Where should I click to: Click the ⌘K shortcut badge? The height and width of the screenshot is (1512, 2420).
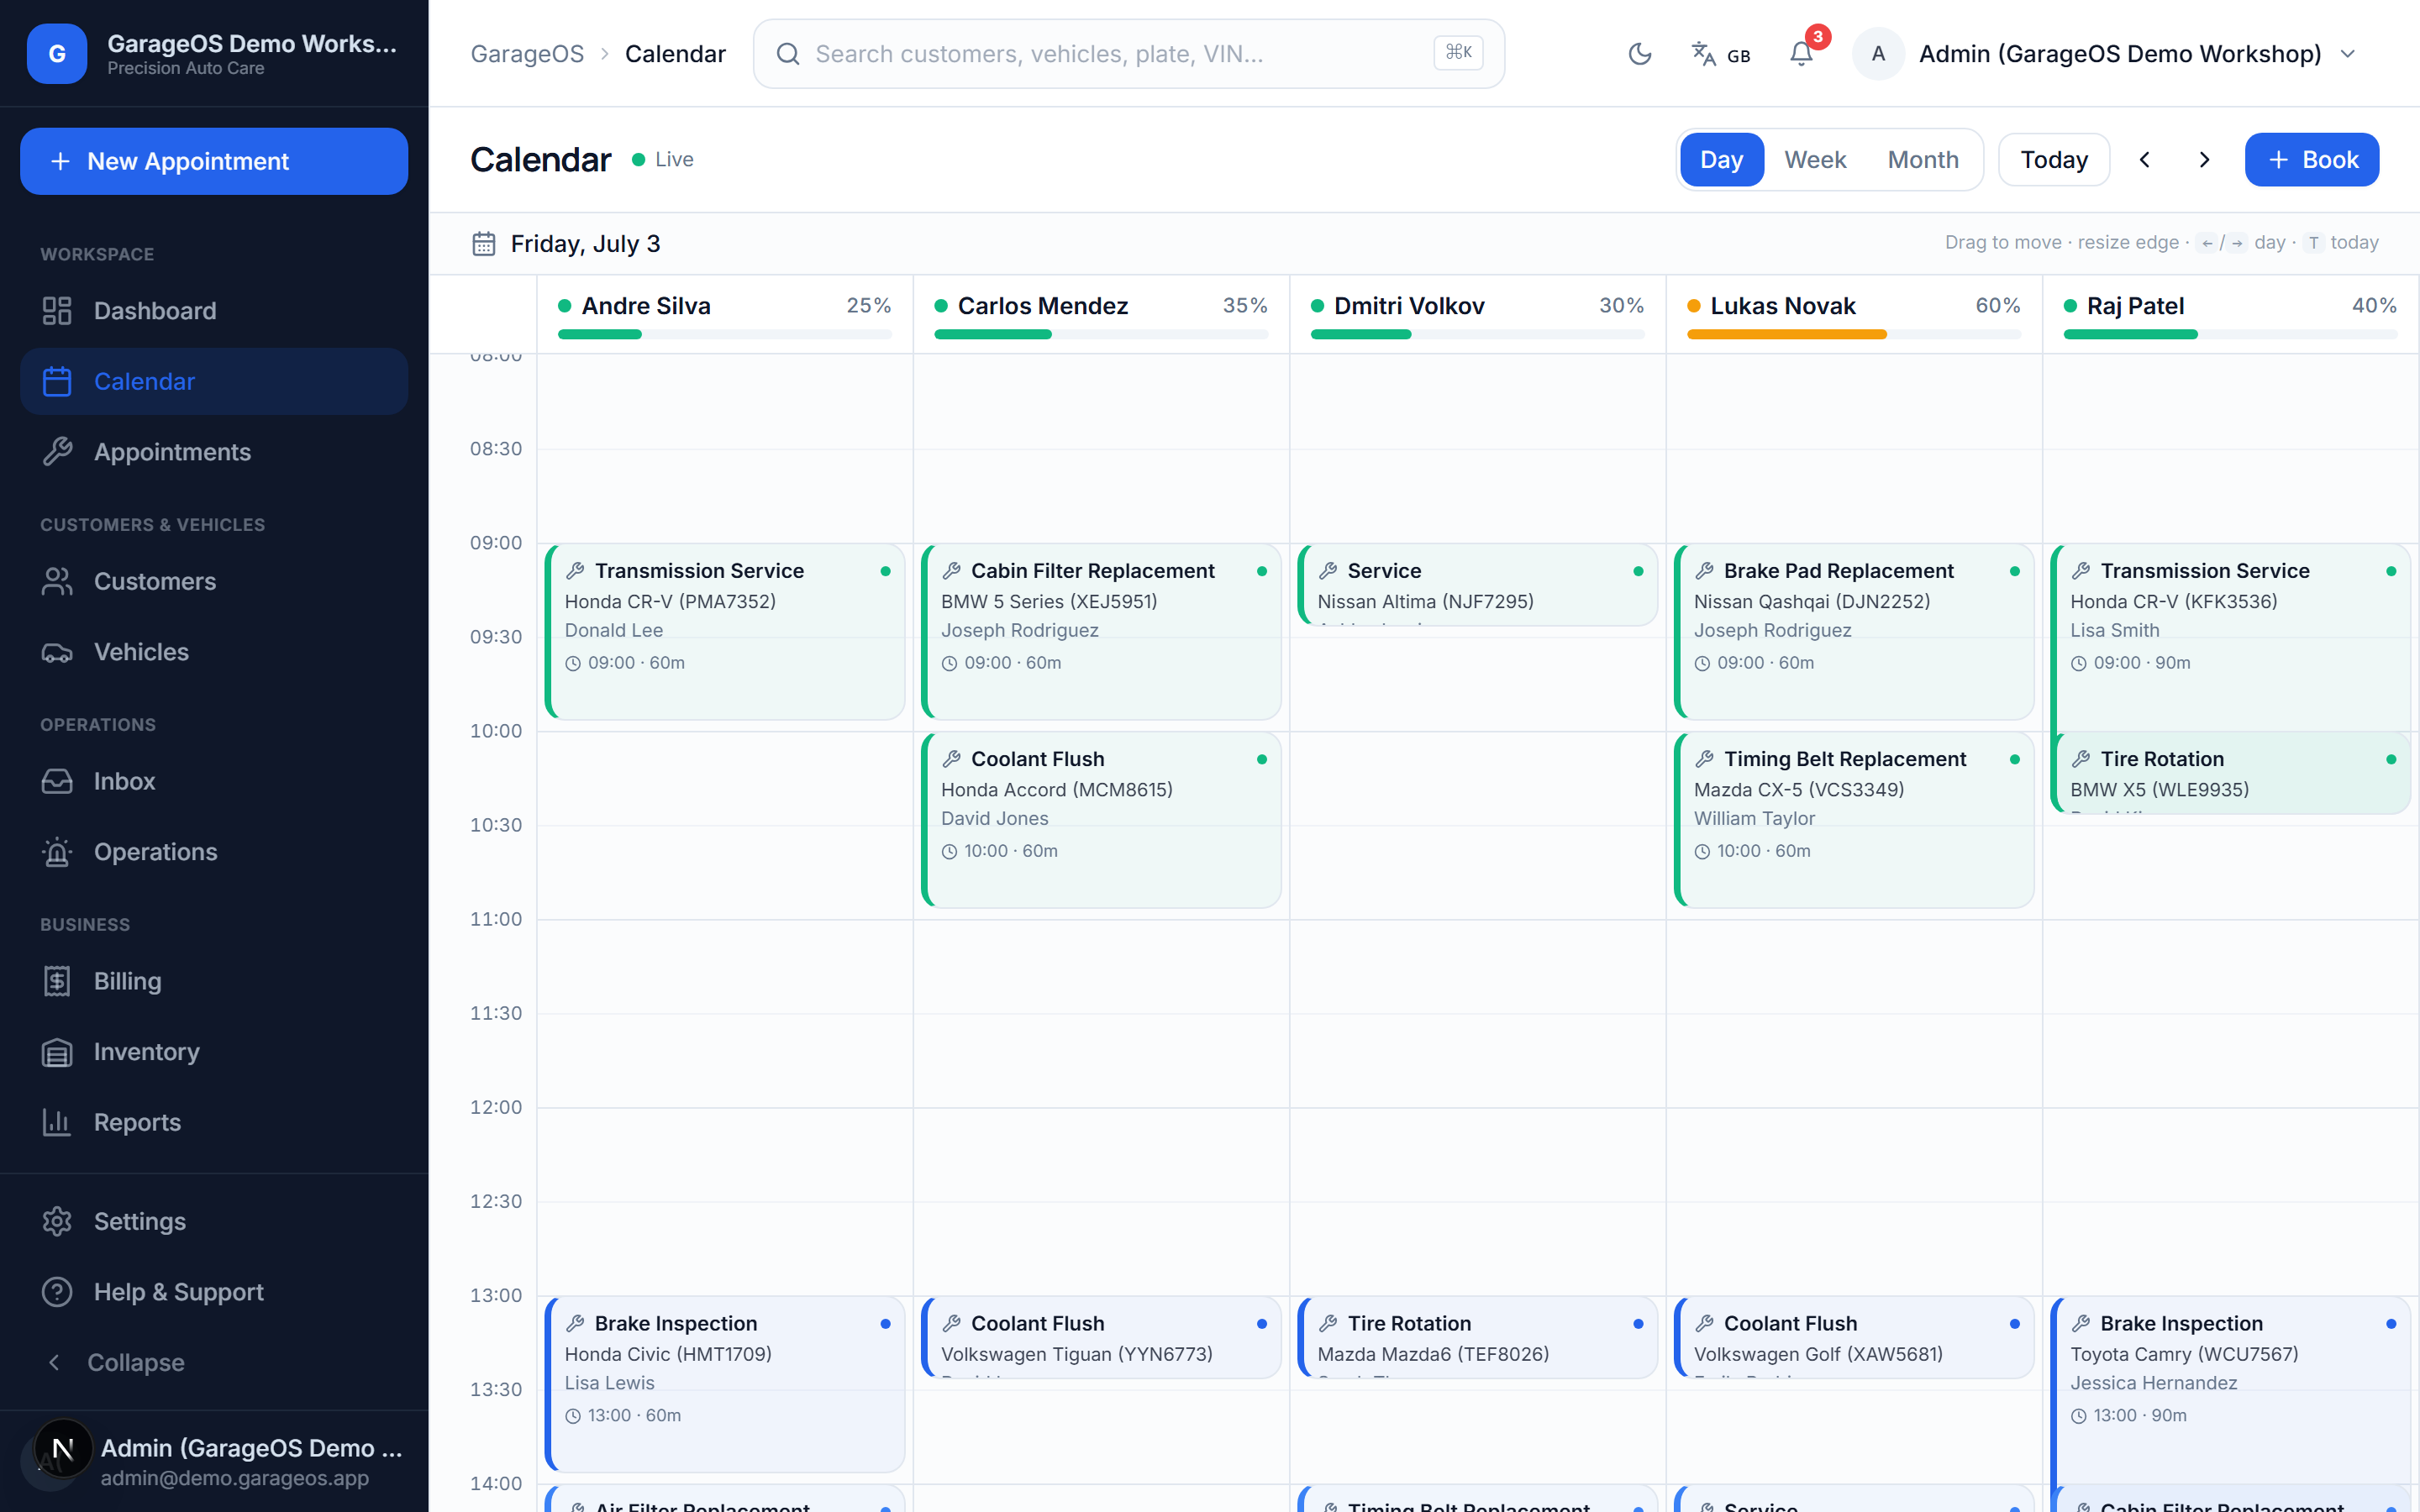coord(1458,53)
